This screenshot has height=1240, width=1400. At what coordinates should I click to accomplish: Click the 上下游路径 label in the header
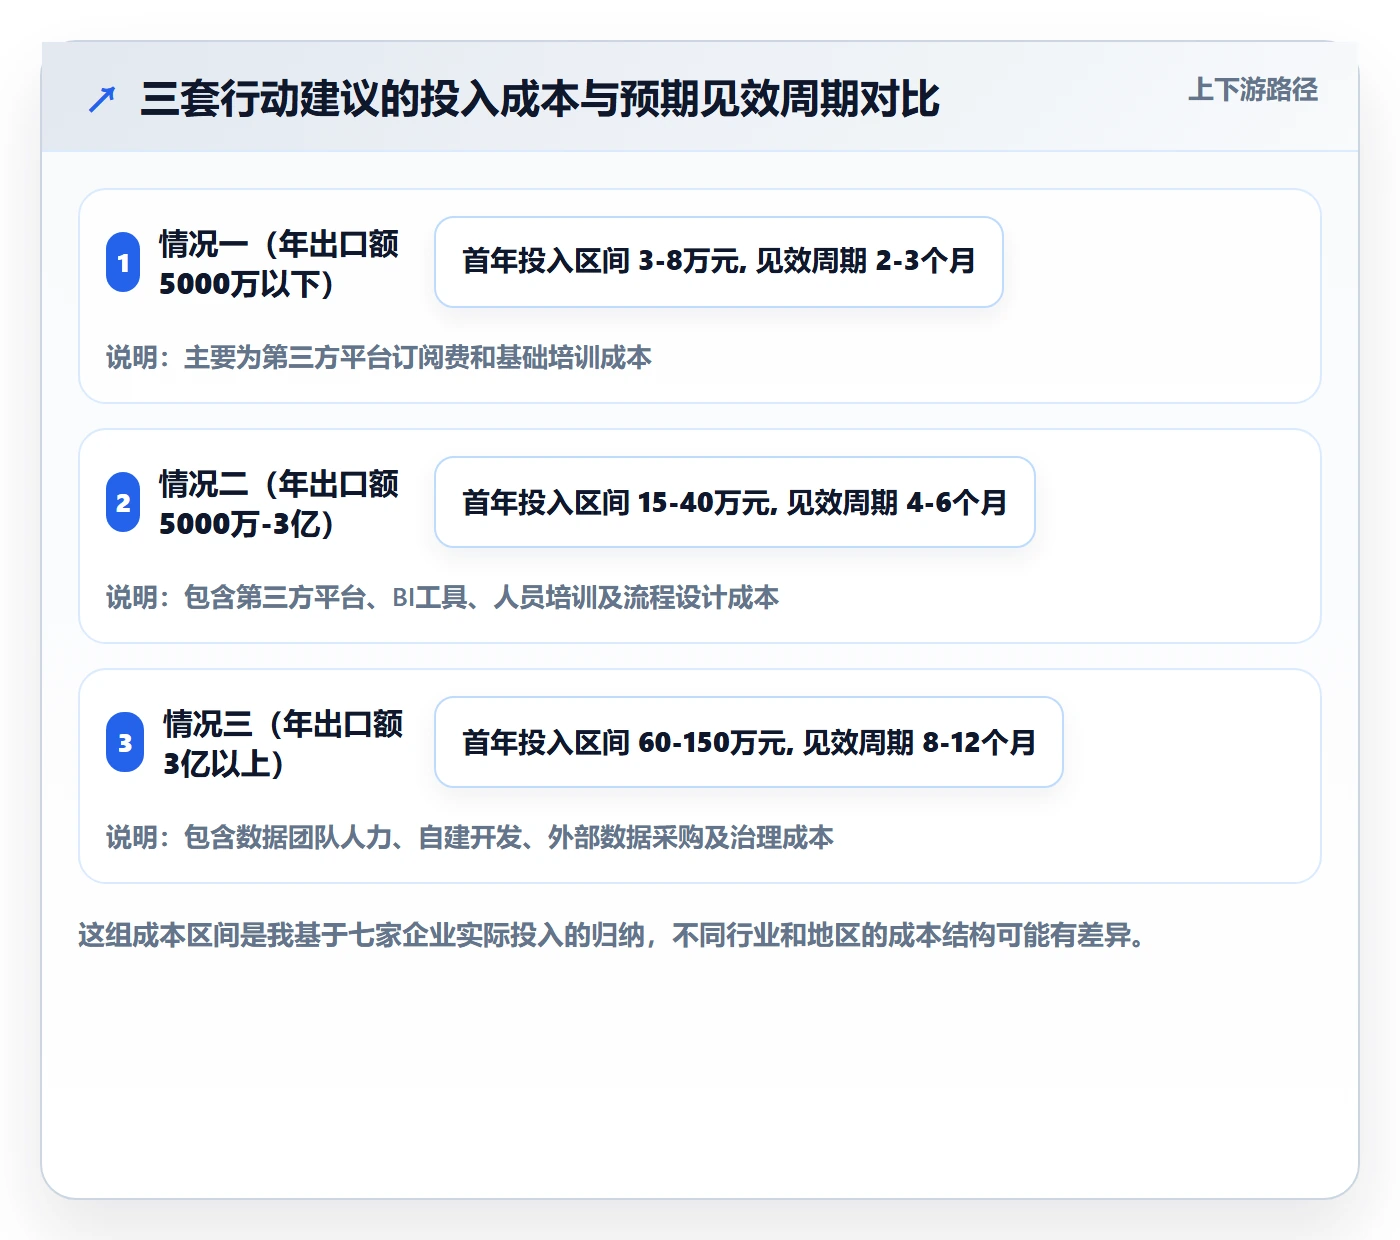1253,90
